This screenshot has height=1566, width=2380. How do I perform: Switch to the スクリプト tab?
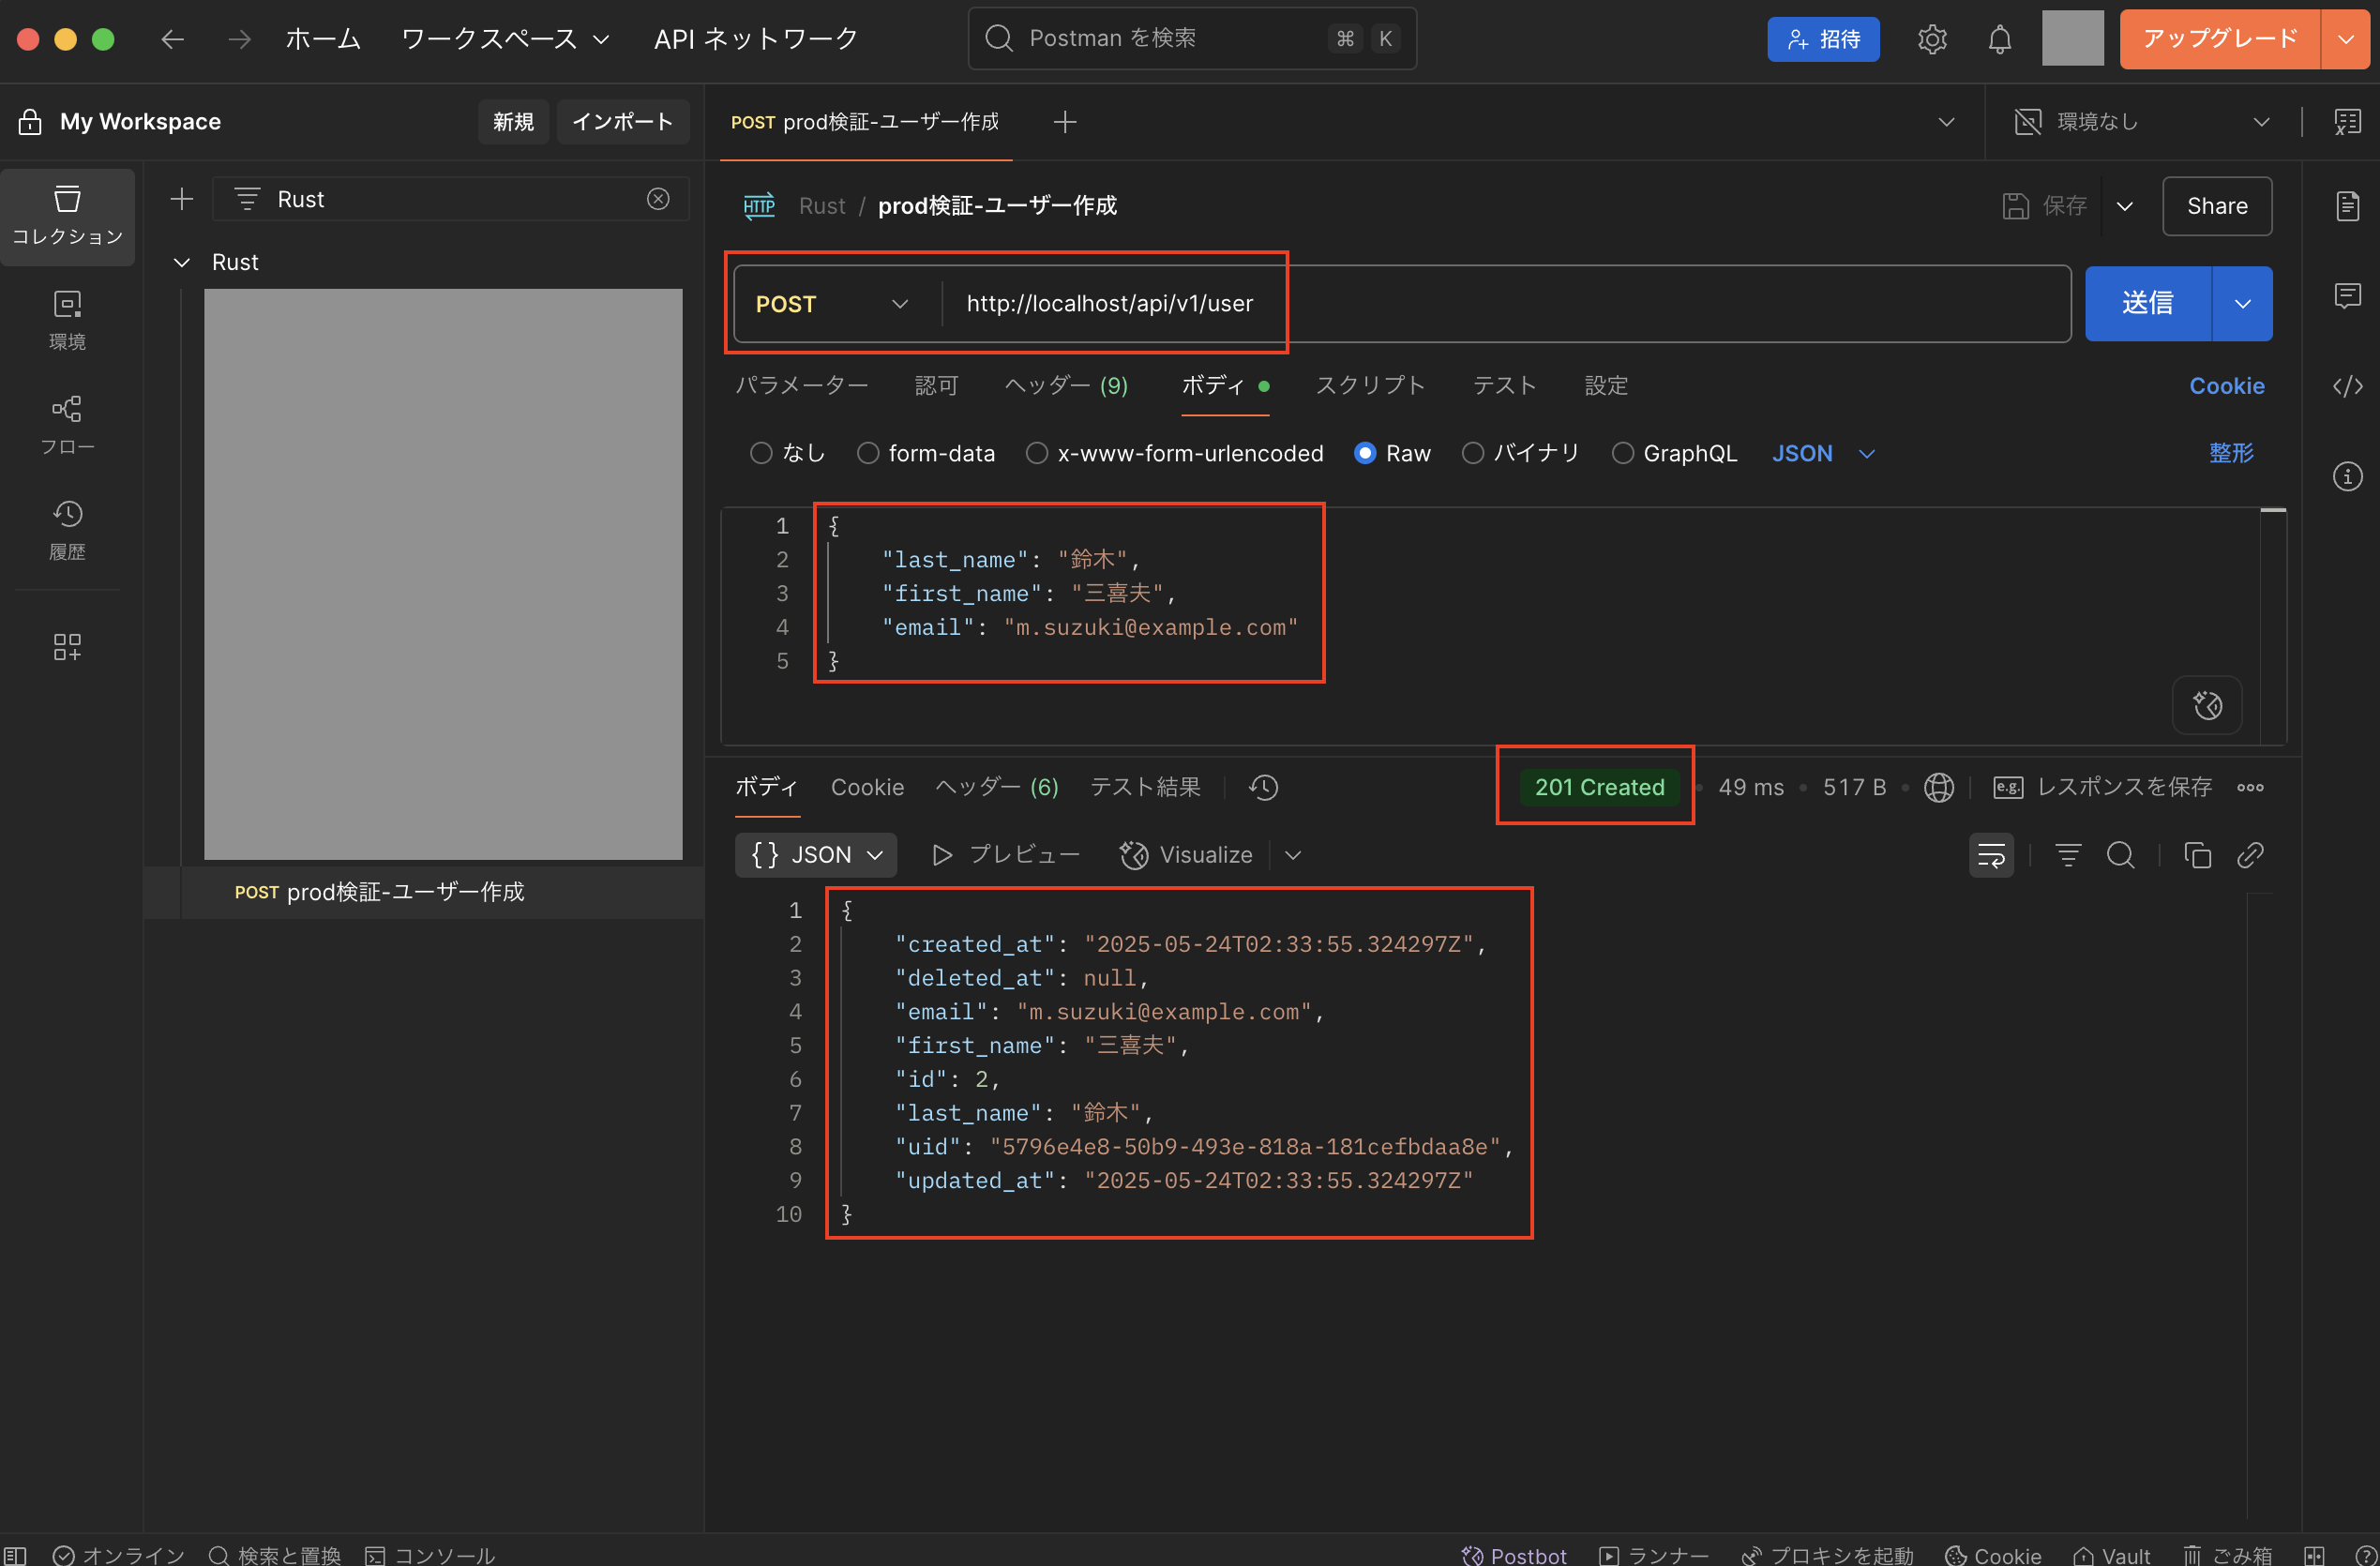[x=1370, y=386]
